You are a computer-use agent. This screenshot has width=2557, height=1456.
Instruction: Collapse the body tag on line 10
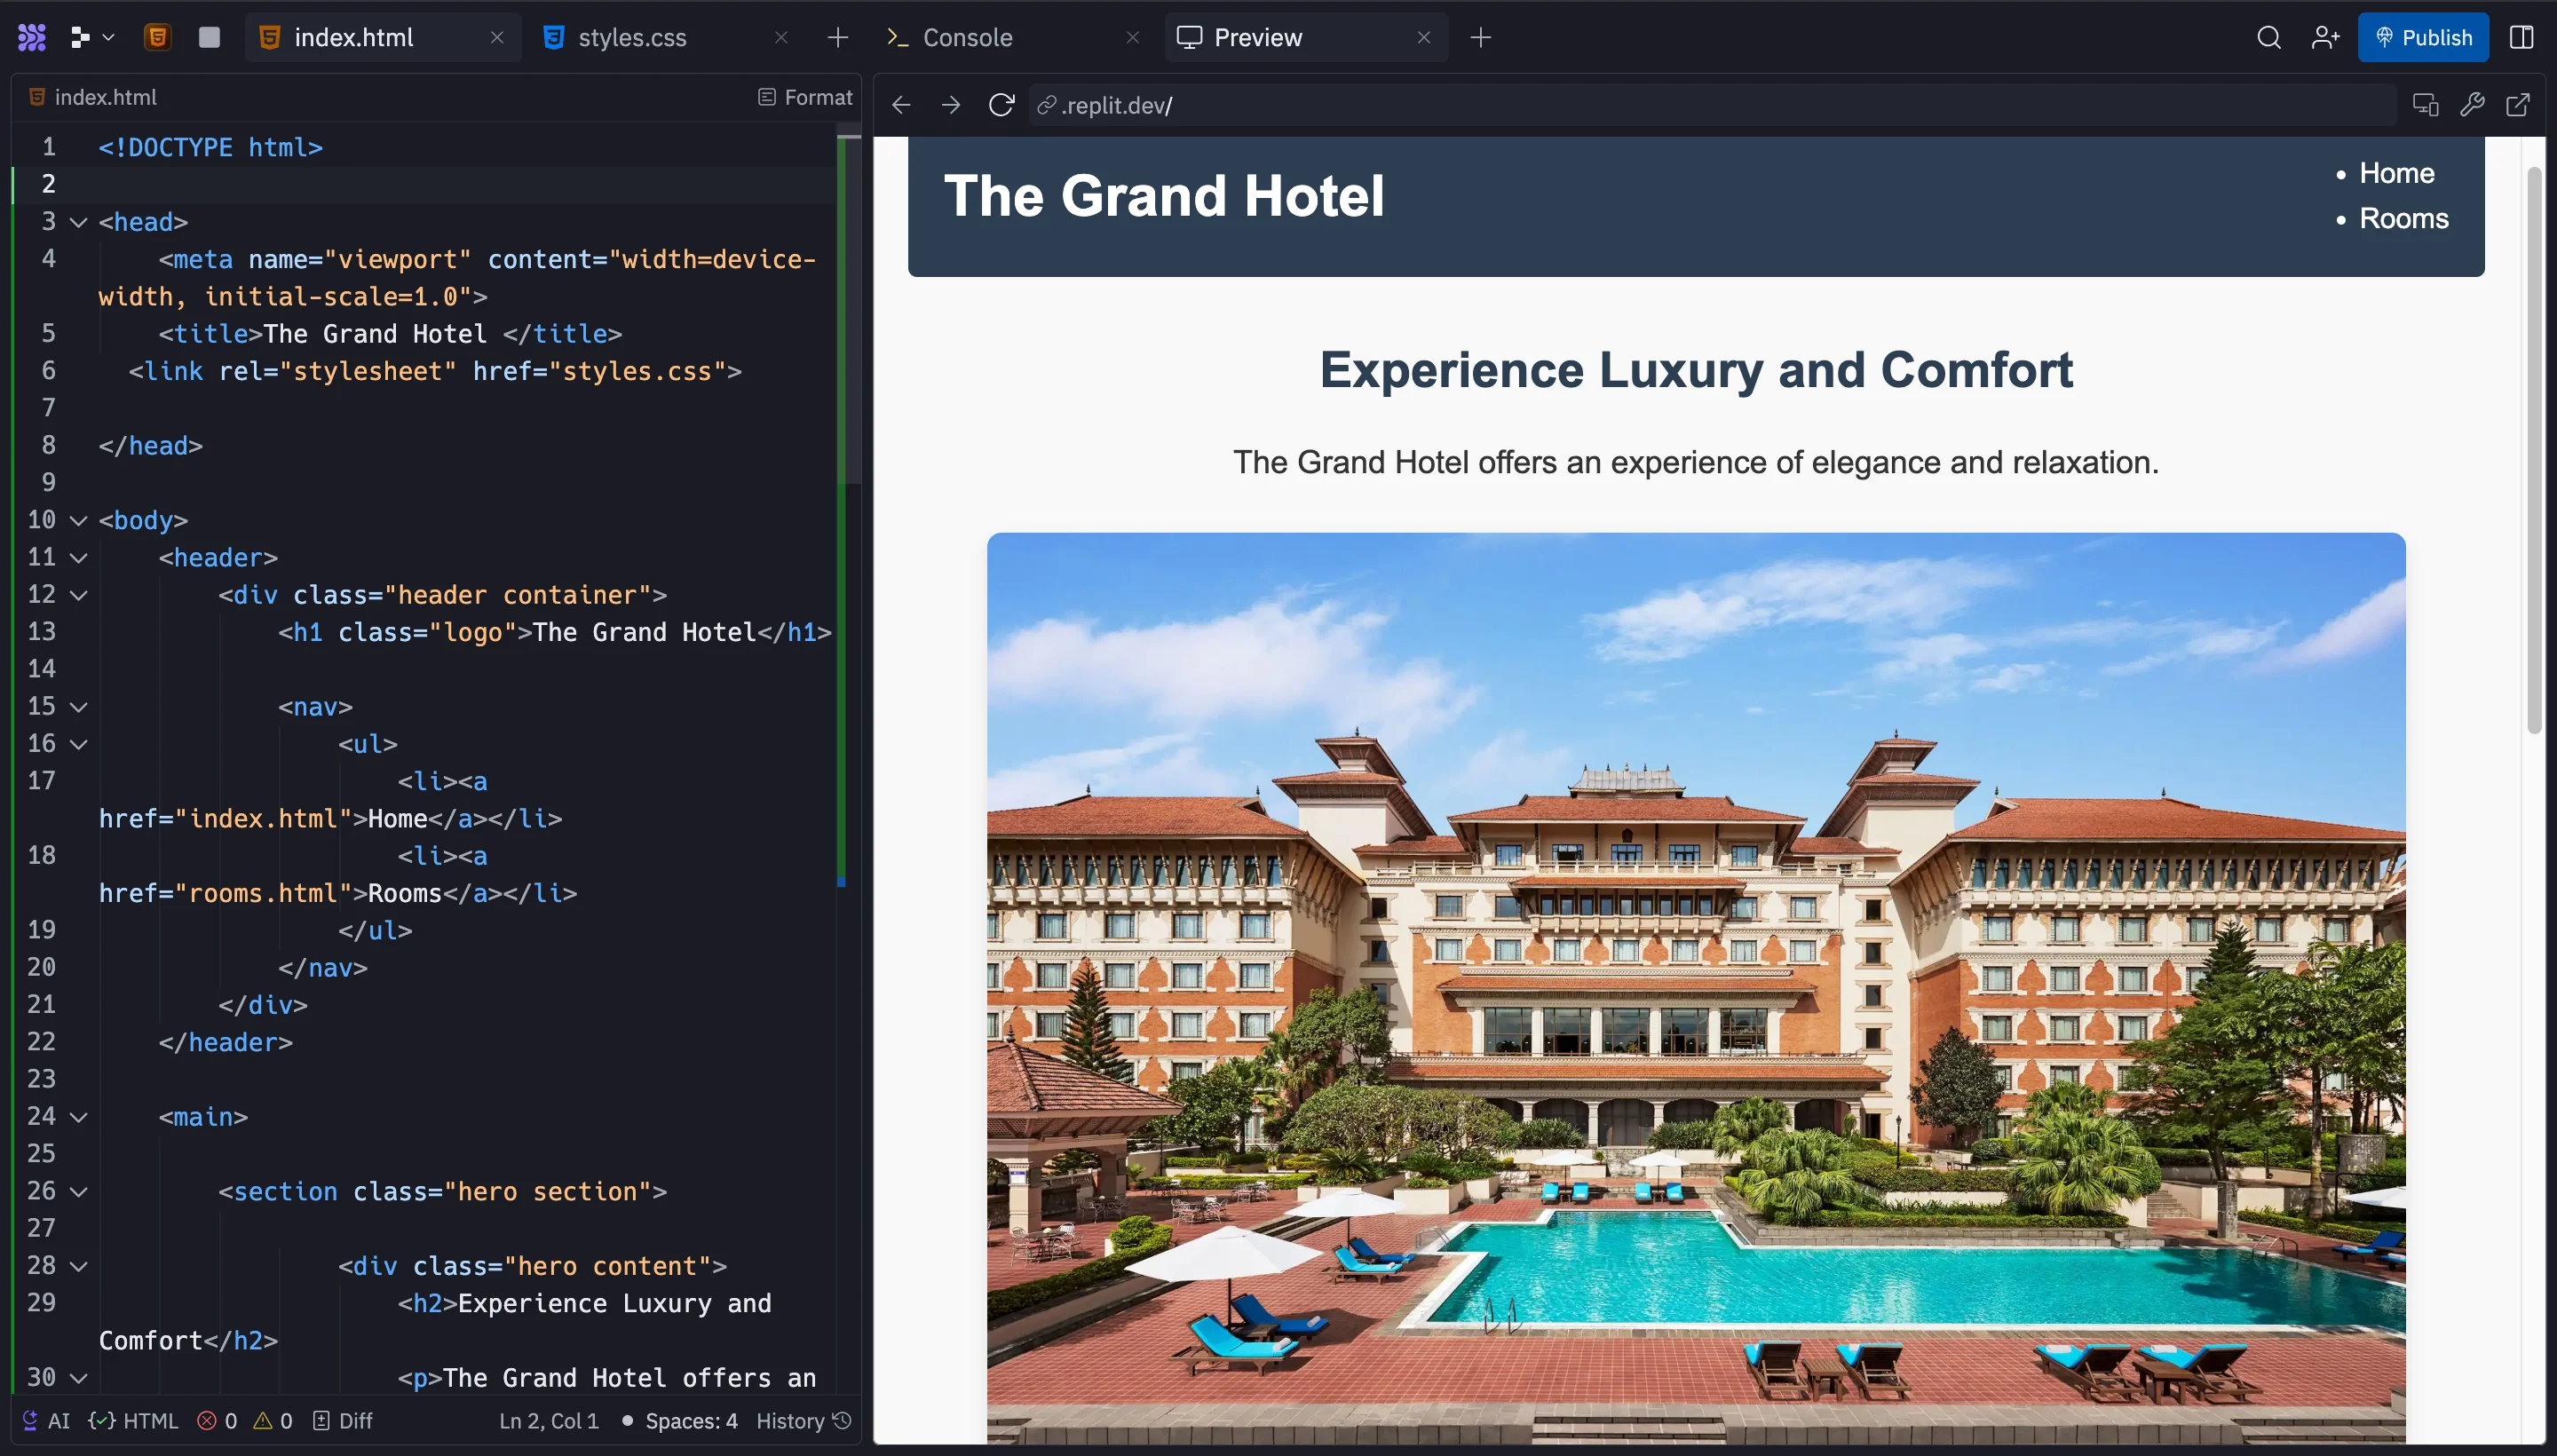pyautogui.click(x=79, y=520)
